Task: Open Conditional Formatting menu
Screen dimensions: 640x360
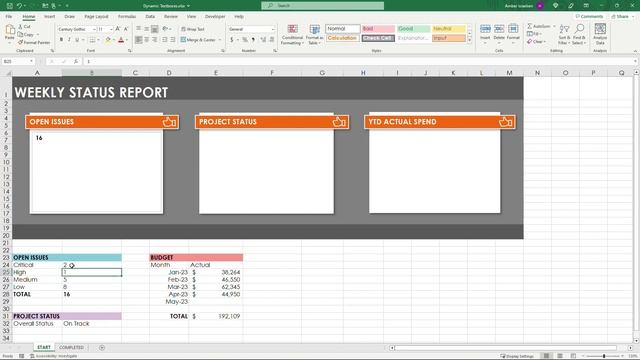Action: 292,34
